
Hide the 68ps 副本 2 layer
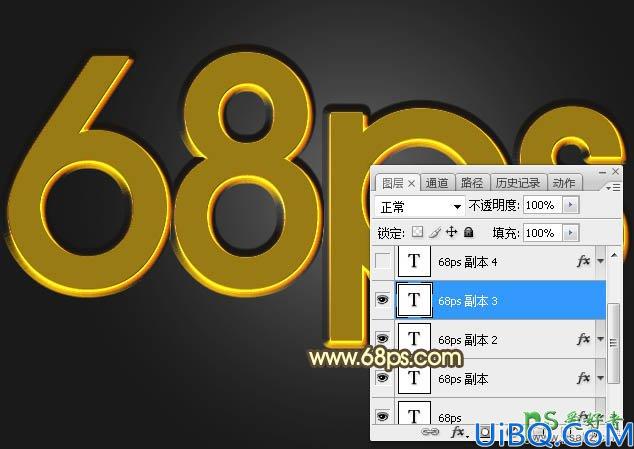(383, 338)
